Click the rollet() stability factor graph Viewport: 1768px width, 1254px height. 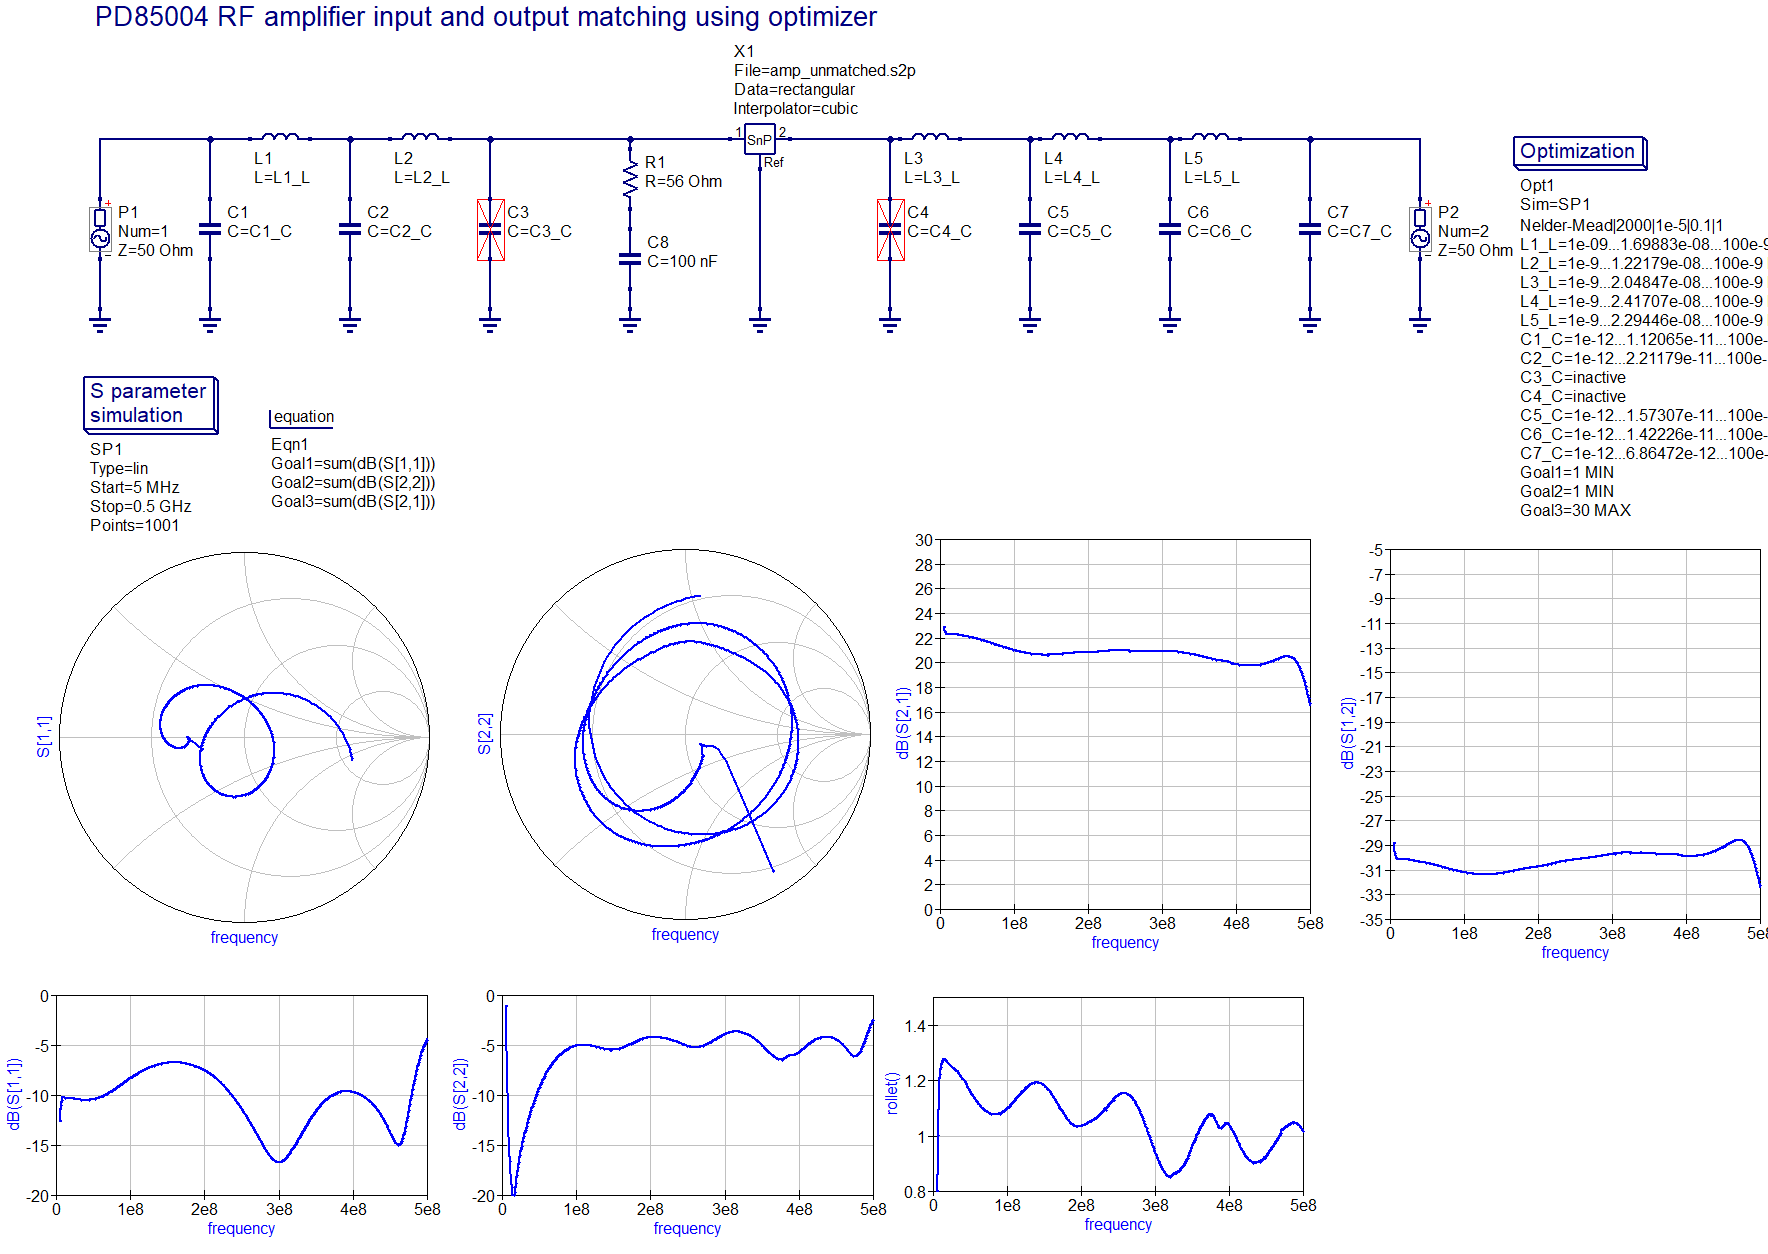pyautogui.click(x=1118, y=1094)
